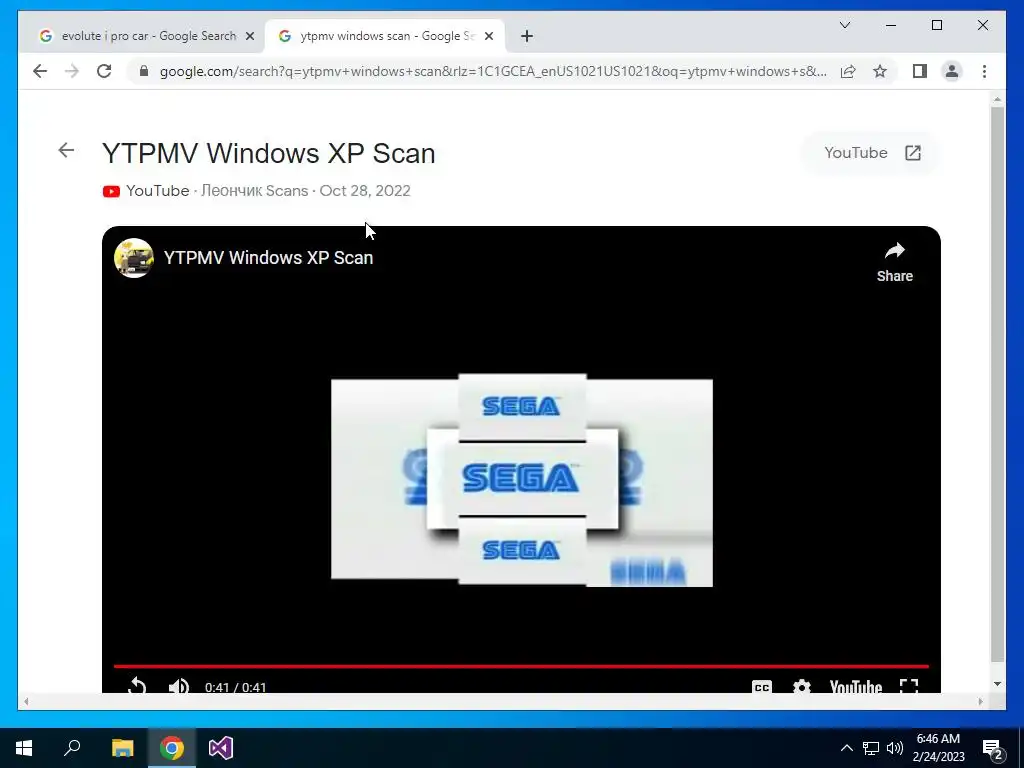Open Visual Studio from the taskbar
The height and width of the screenshot is (768, 1024).
tap(221, 748)
